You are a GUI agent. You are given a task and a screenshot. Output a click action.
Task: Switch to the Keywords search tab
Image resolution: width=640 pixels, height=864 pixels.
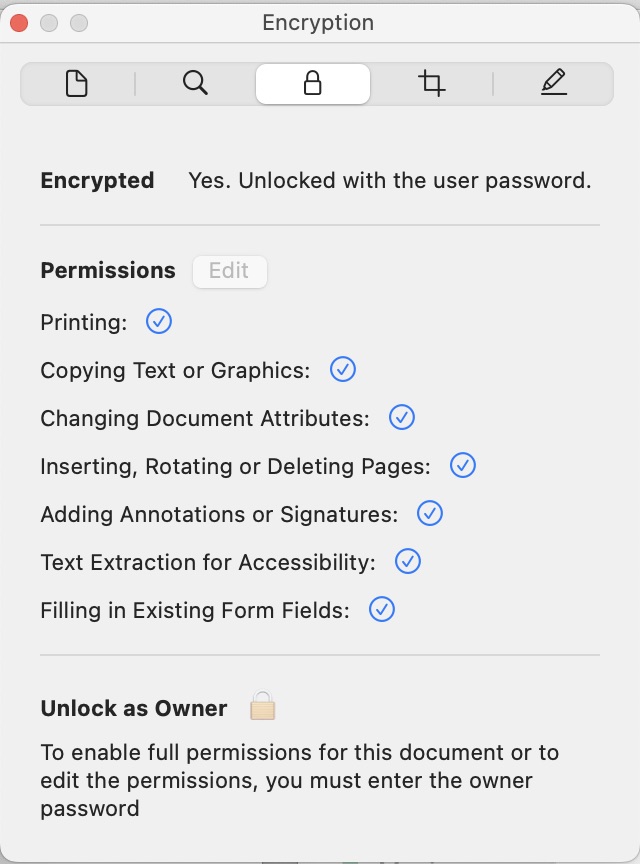(x=195, y=84)
